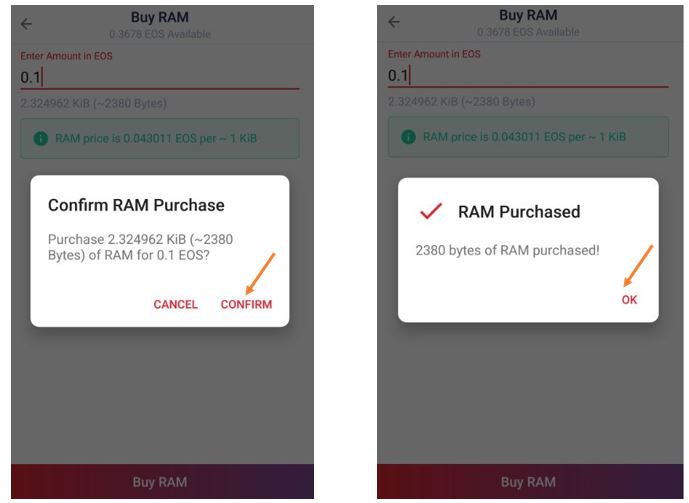Viewport: 689px width, 503px height.
Task: Tap the back arrow on right Buy RAM screen
Action: [x=394, y=22]
